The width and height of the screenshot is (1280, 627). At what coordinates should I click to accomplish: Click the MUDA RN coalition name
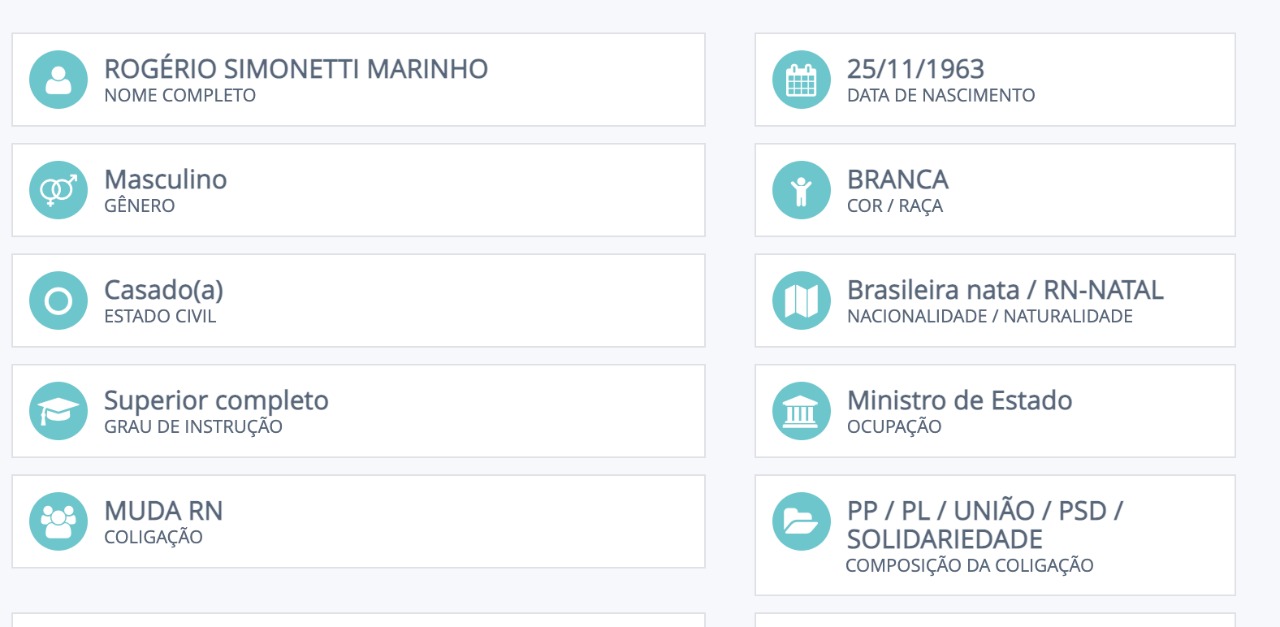(x=163, y=511)
